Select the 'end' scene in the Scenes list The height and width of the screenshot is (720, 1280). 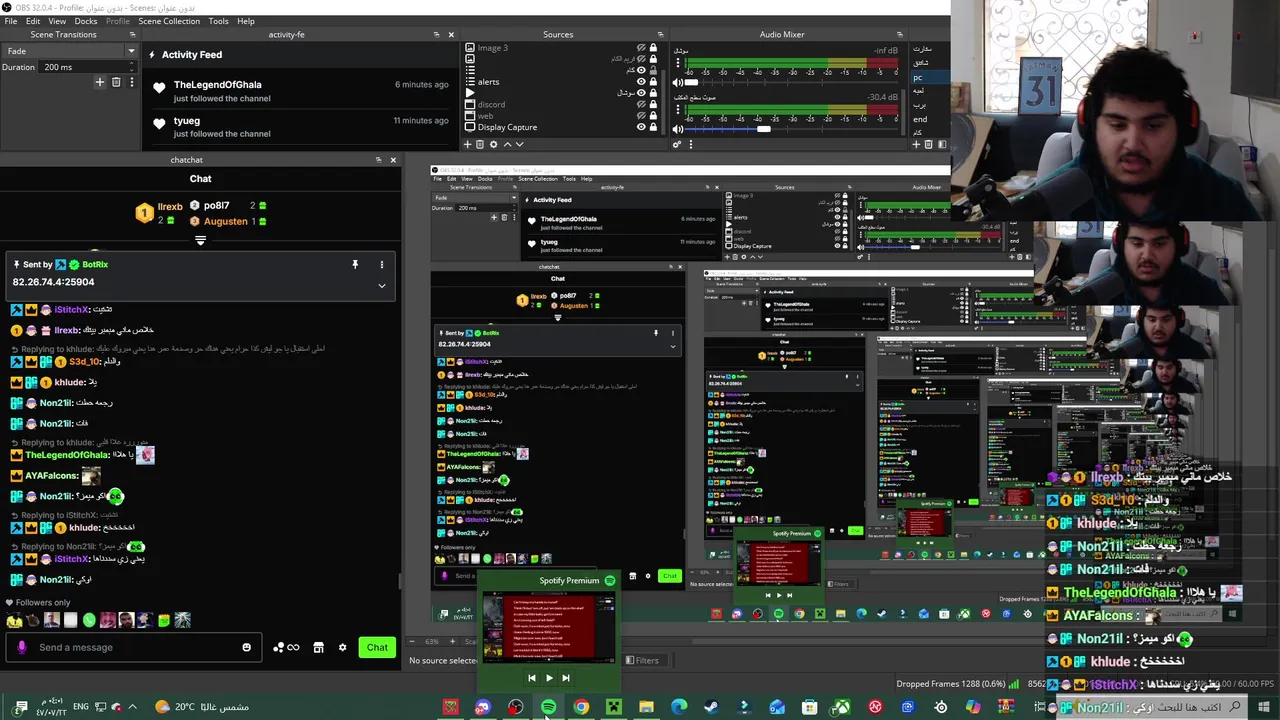(920, 119)
